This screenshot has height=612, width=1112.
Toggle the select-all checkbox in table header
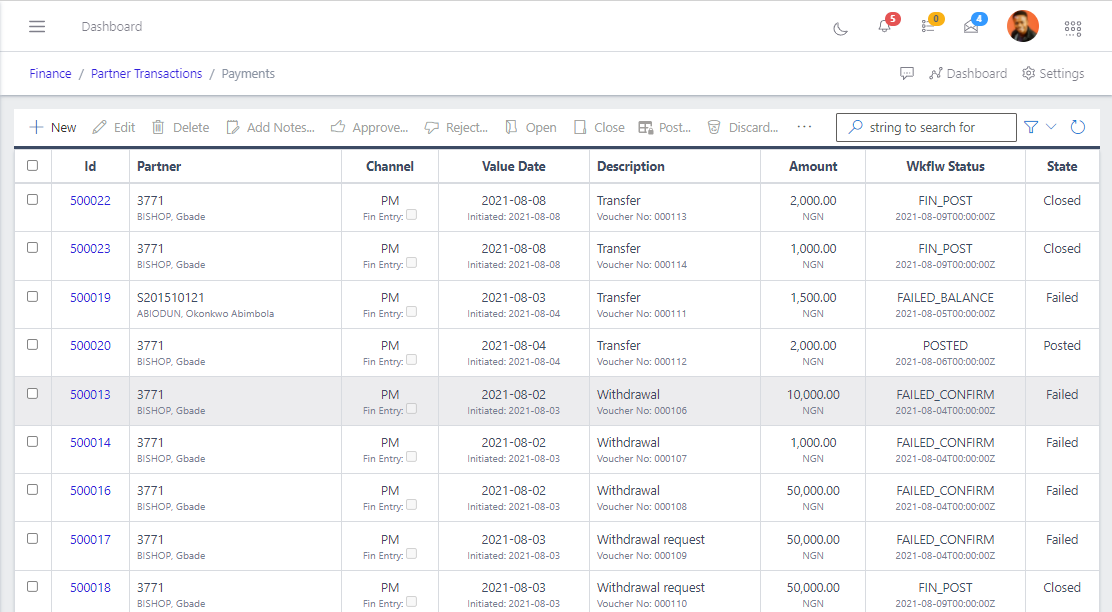pos(32,166)
